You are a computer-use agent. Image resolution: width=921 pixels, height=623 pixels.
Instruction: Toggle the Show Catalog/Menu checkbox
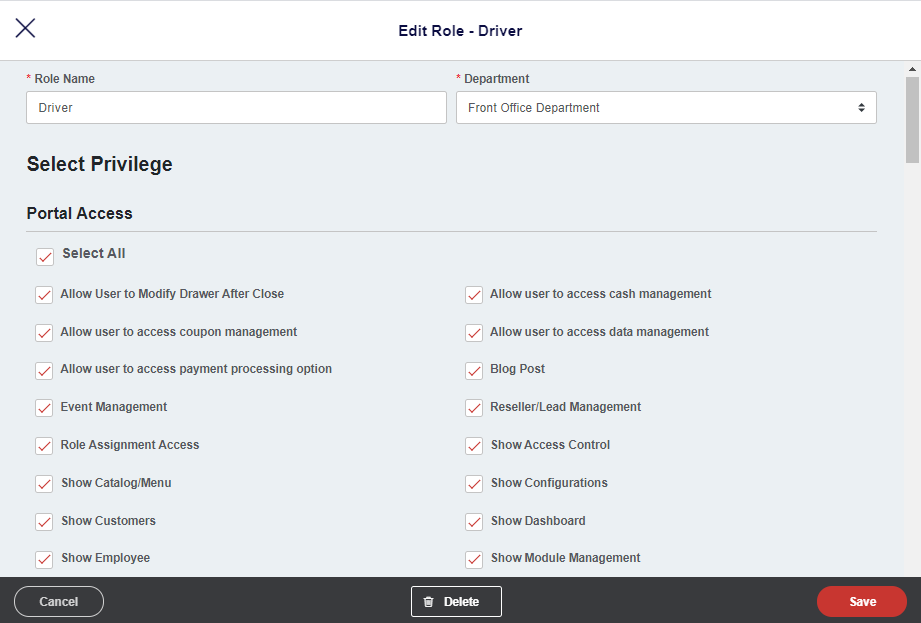point(44,484)
